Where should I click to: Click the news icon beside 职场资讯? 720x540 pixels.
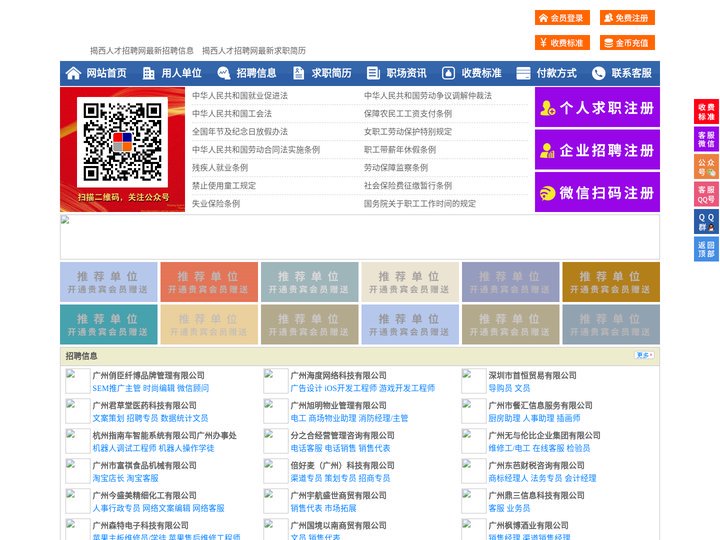click(x=373, y=73)
